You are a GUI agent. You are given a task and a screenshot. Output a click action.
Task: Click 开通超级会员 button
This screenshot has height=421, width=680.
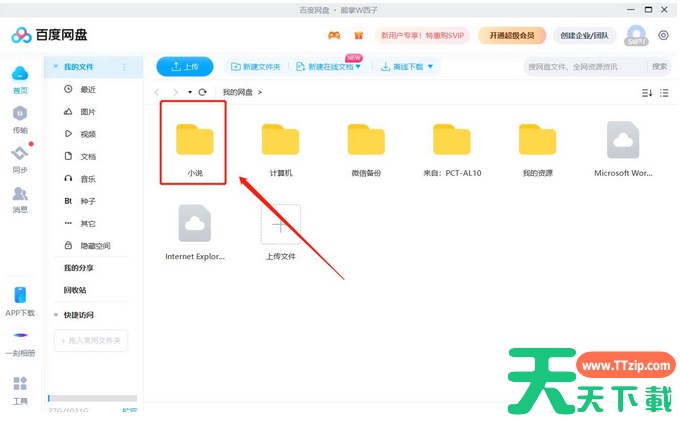pyautogui.click(x=512, y=36)
